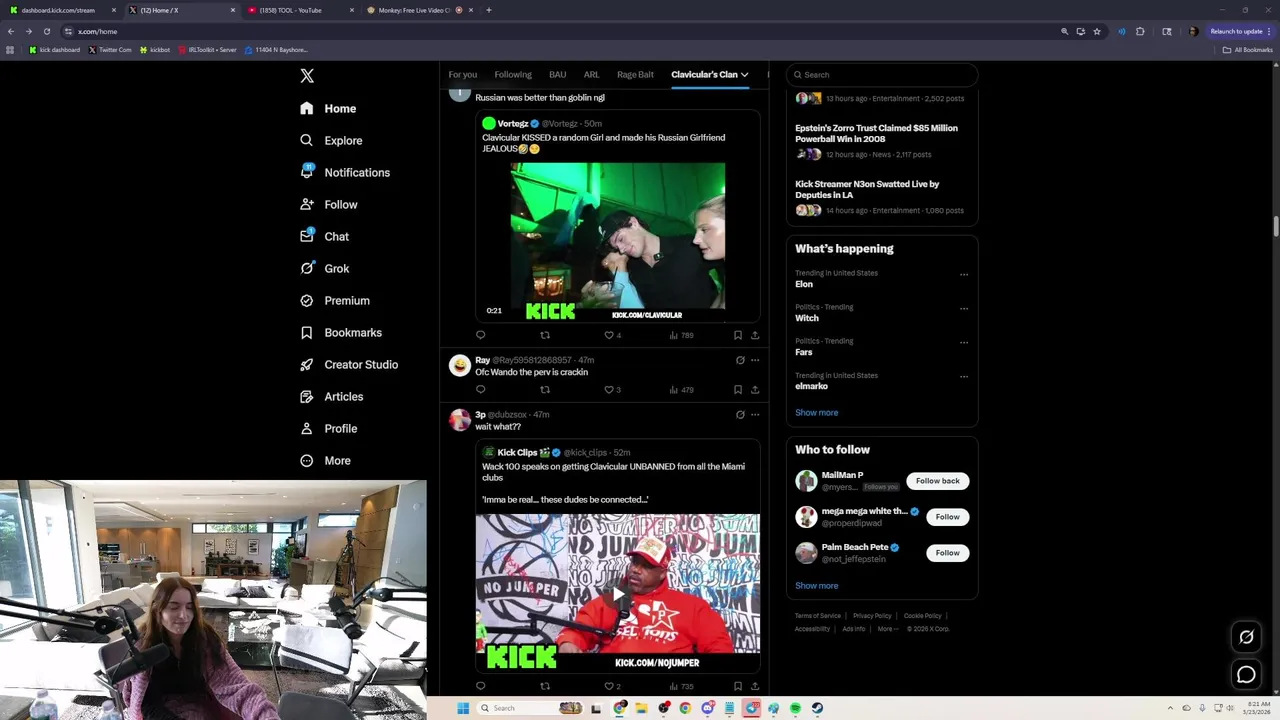Like Ray's post about Wando
The width and height of the screenshot is (1280, 720).
click(x=612, y=389)
